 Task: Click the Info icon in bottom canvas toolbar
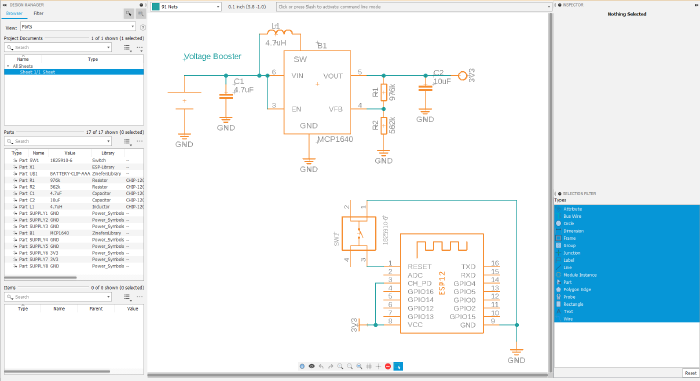[x=302, y=366]
